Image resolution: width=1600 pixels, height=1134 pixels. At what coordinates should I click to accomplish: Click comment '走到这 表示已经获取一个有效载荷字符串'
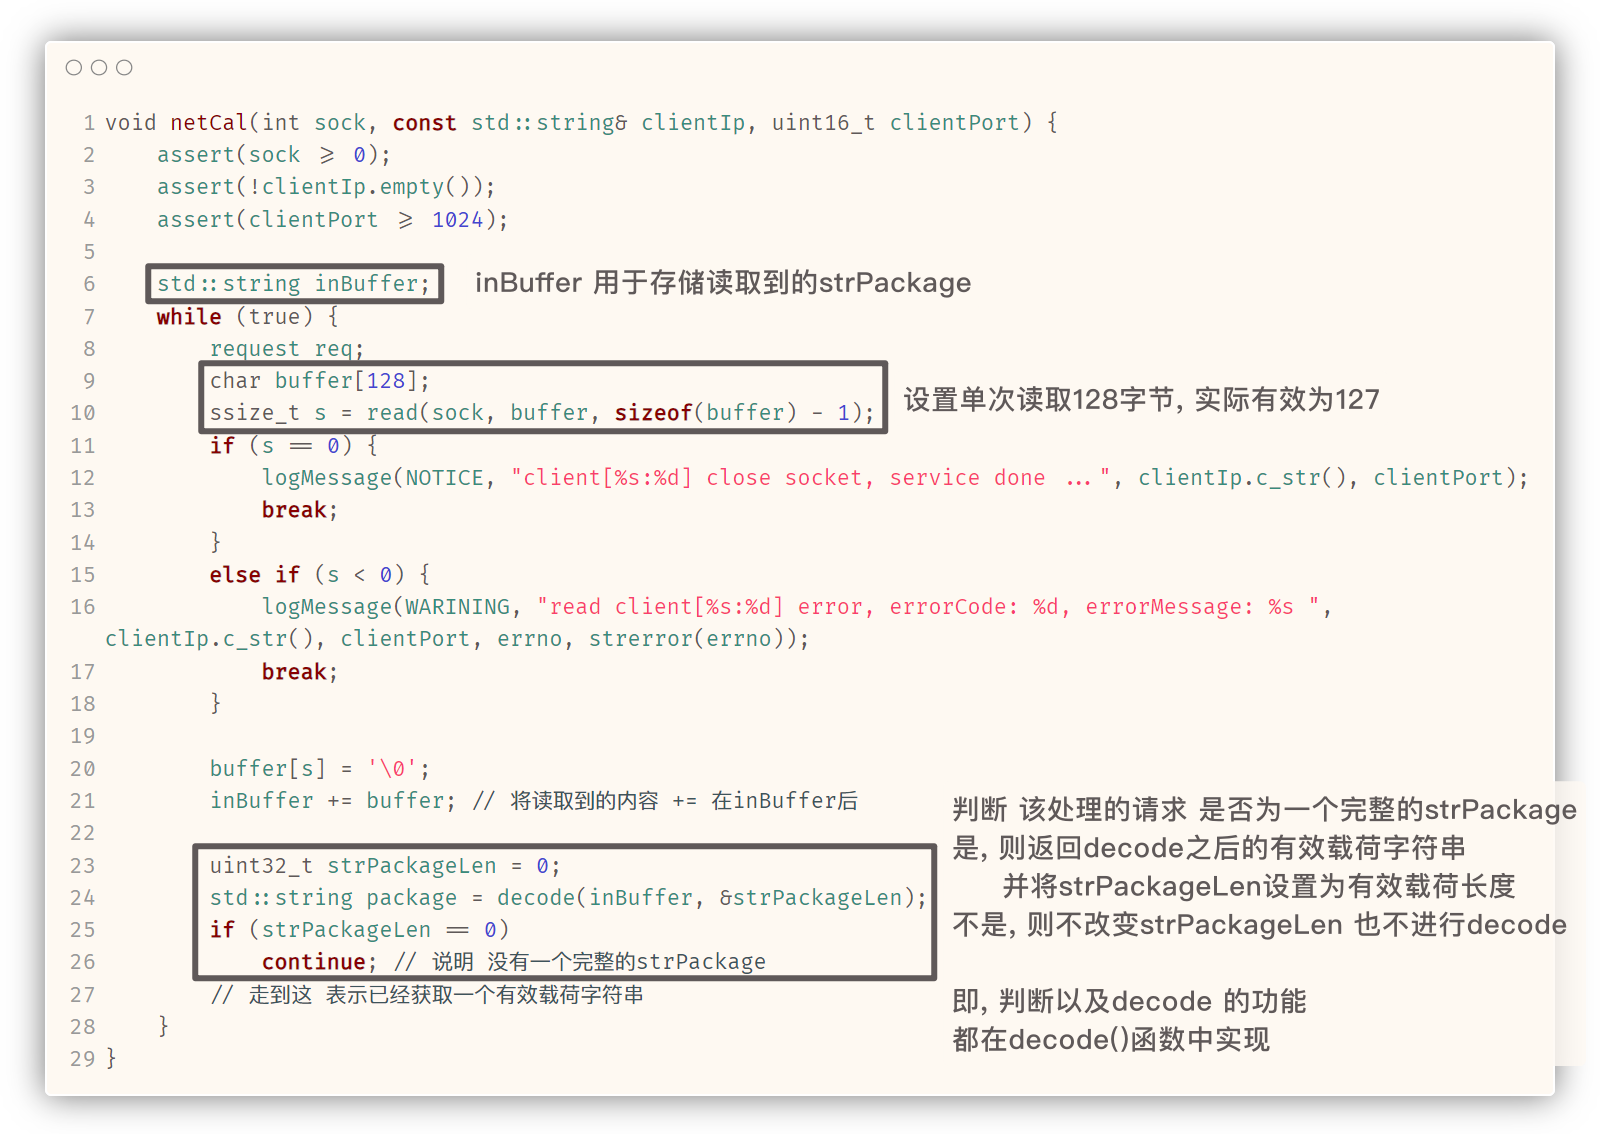coord(446,995)
